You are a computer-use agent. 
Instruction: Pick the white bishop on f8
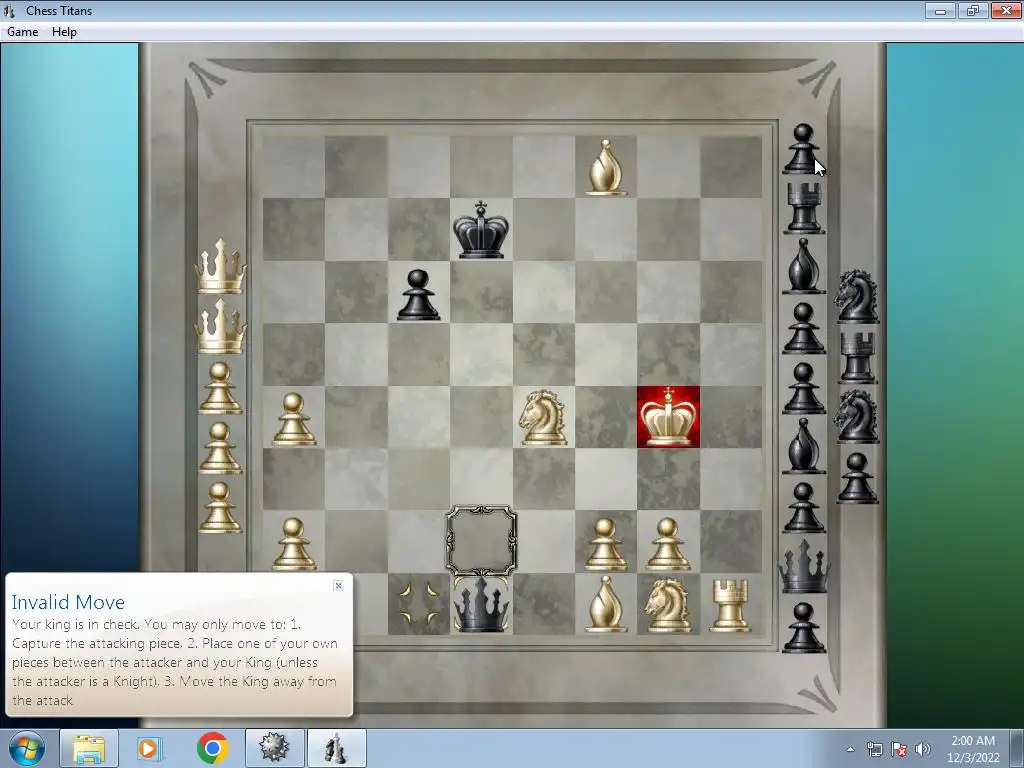click(x=605, y=167)
